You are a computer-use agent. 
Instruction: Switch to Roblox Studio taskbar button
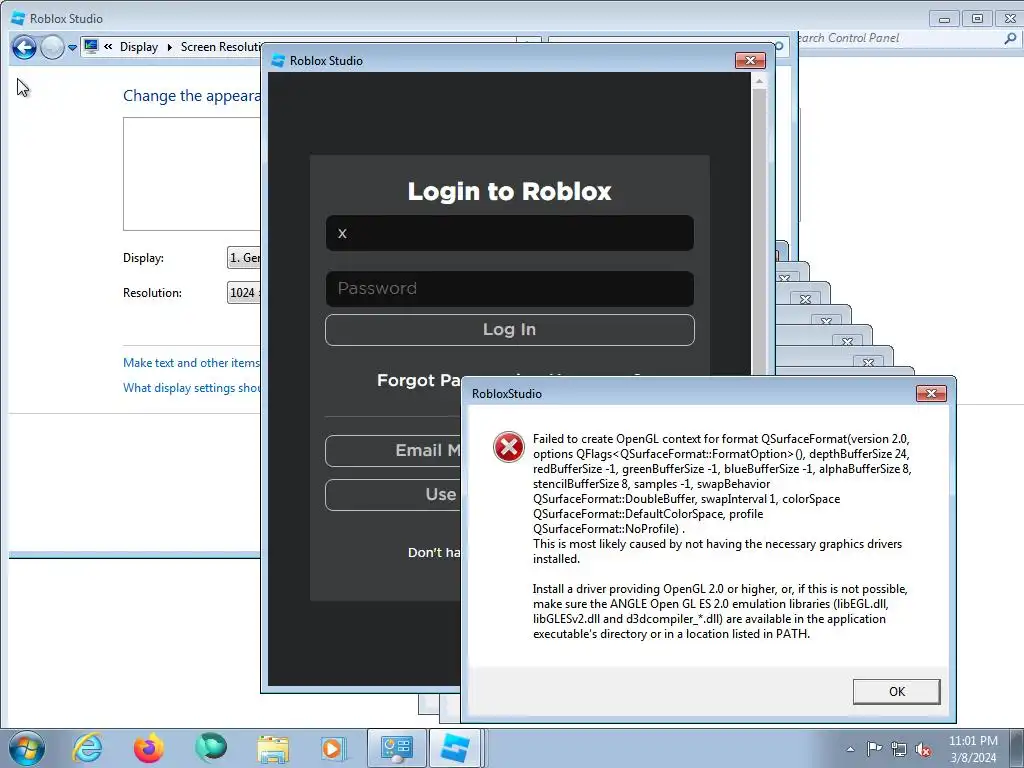[x=455, y=748]
